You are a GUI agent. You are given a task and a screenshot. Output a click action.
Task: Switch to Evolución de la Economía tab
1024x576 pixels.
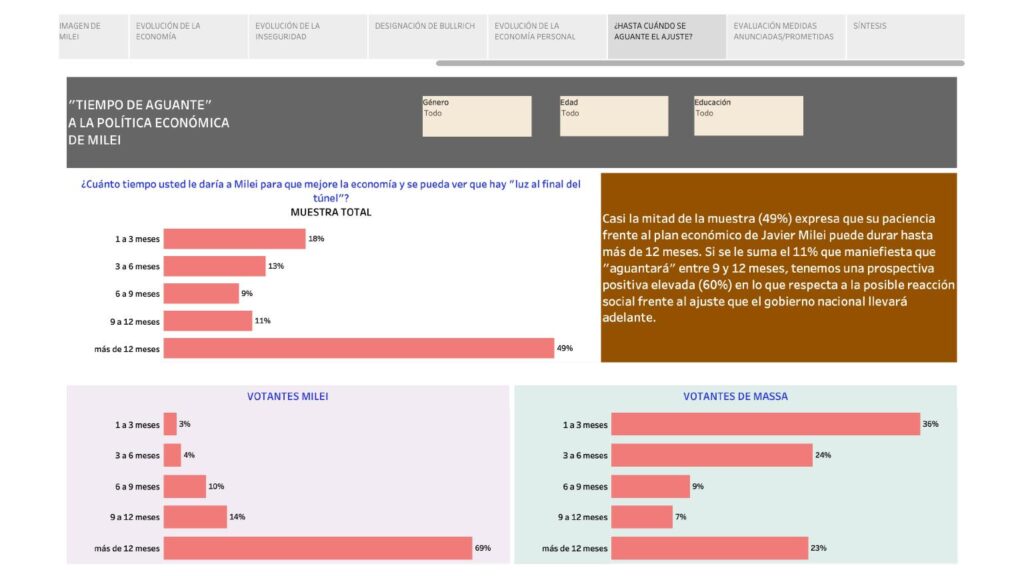tap(189, 37)
